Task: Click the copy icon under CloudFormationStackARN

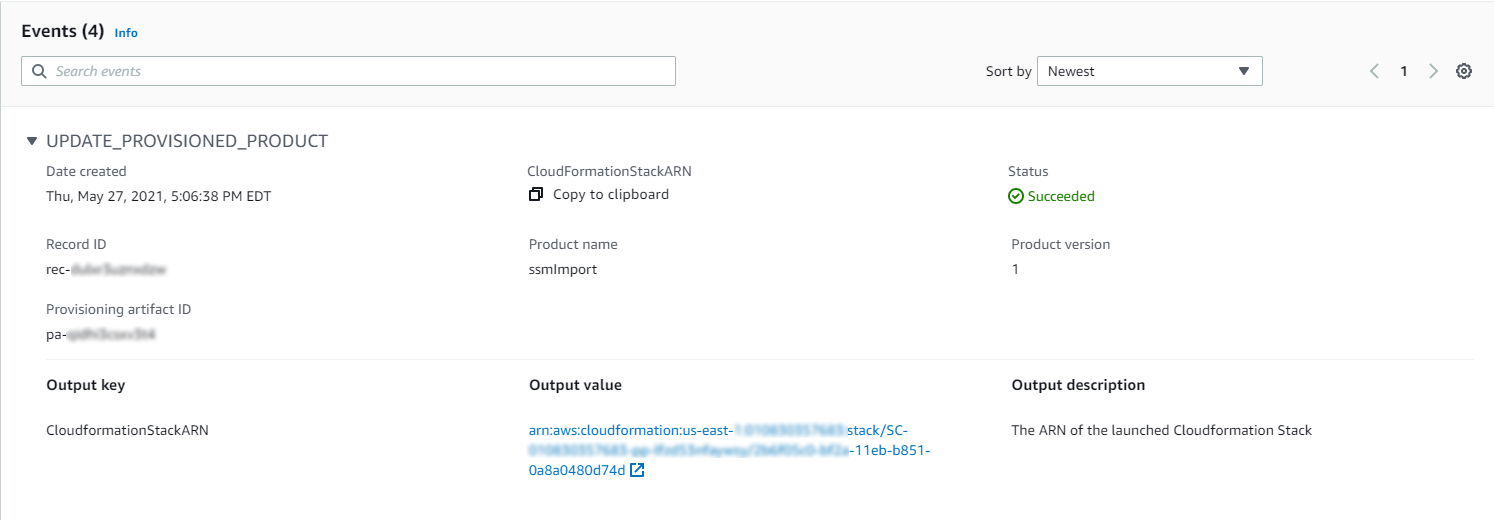Action: (536, 195)
